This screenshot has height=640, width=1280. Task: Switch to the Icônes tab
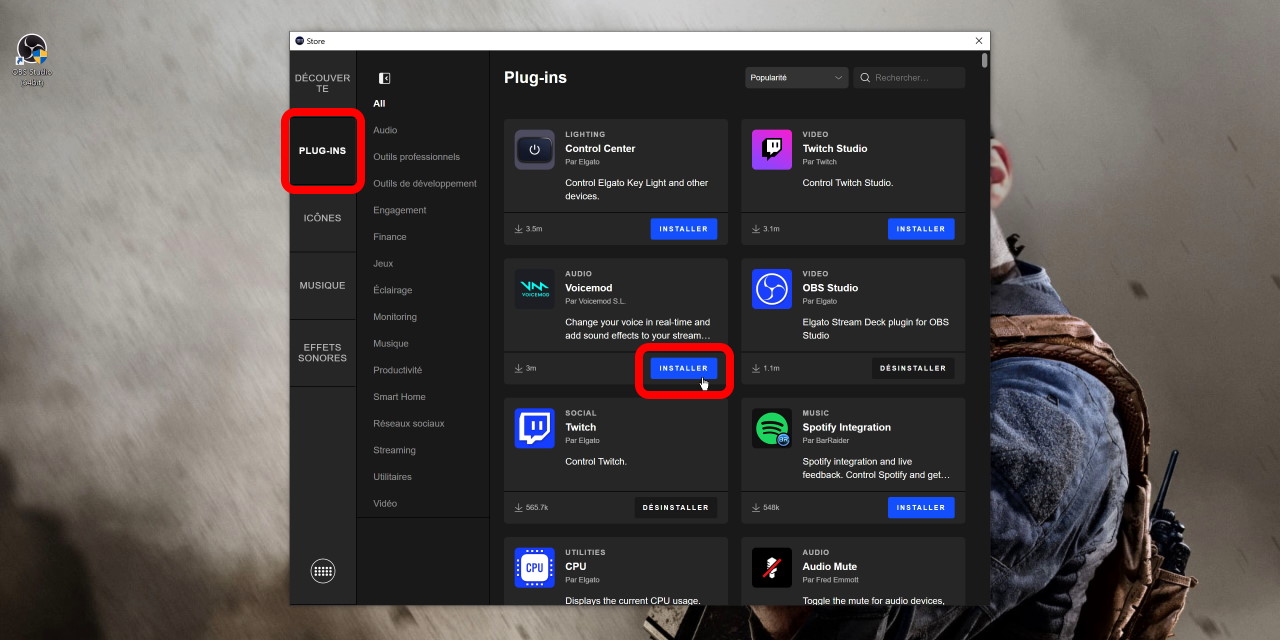(322, 218)
